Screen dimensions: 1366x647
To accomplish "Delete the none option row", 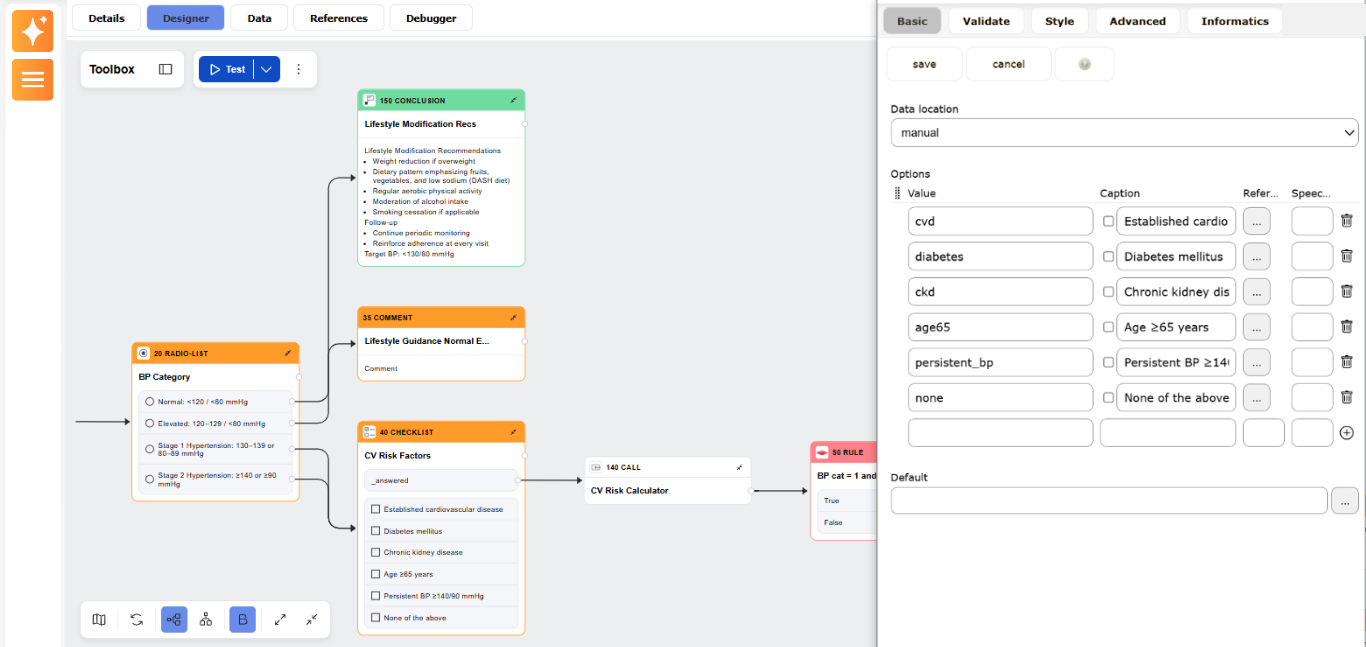I will [1347, 397].
